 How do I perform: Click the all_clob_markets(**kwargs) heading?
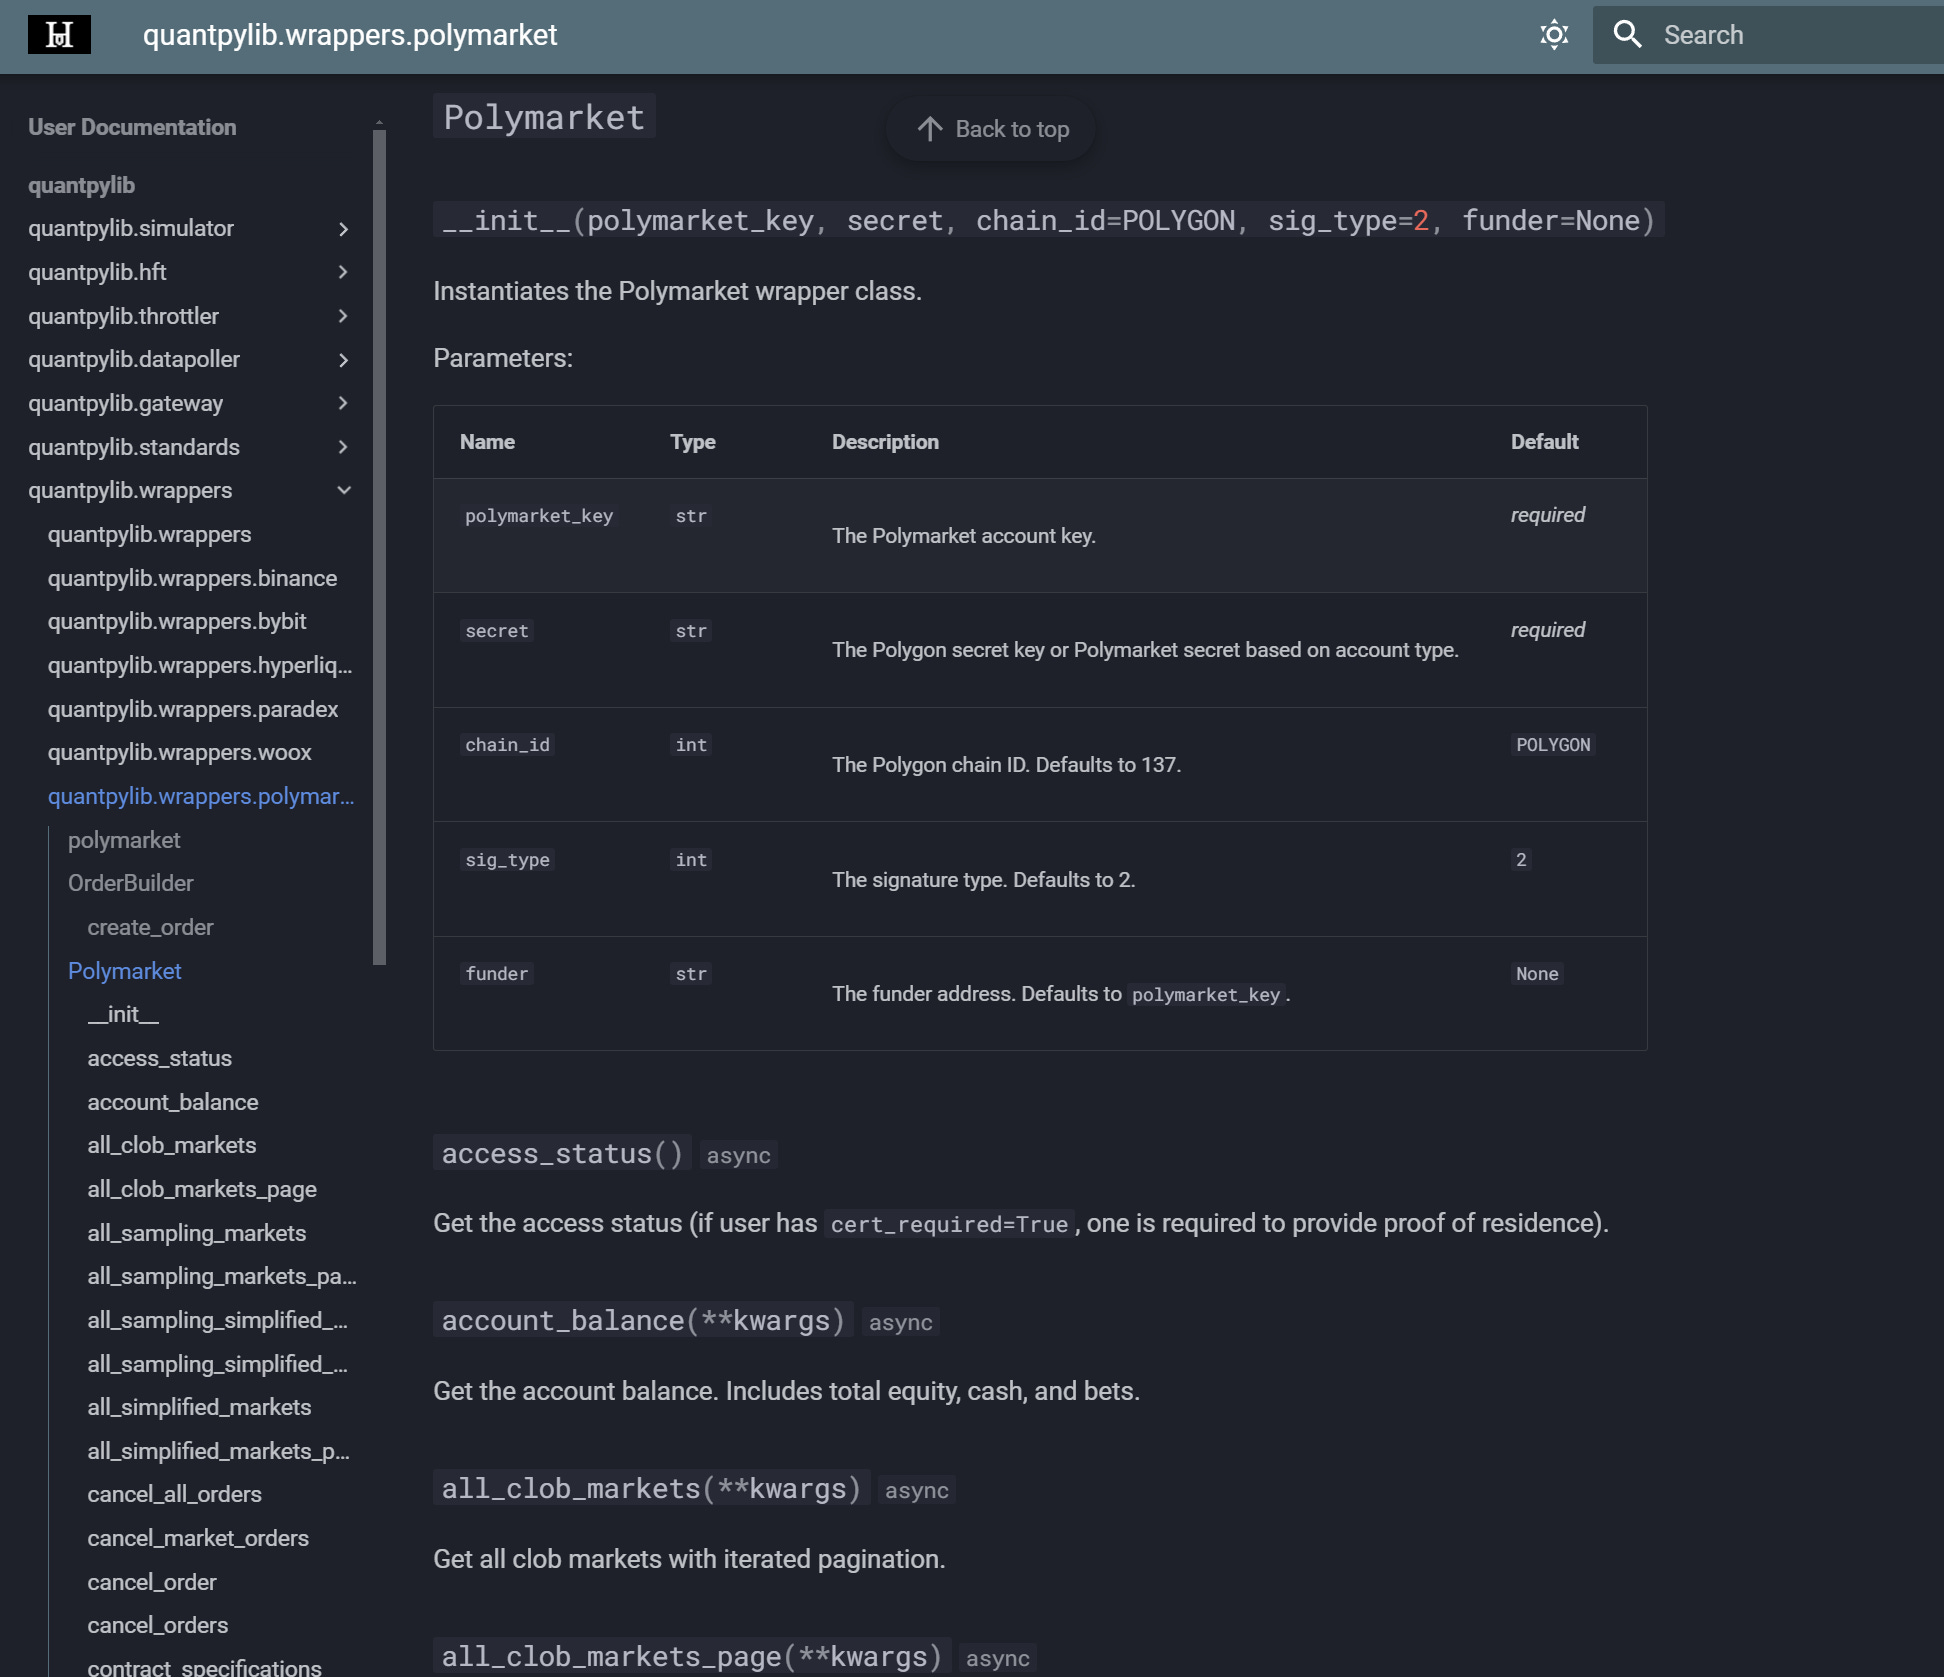pos(651,1488)
